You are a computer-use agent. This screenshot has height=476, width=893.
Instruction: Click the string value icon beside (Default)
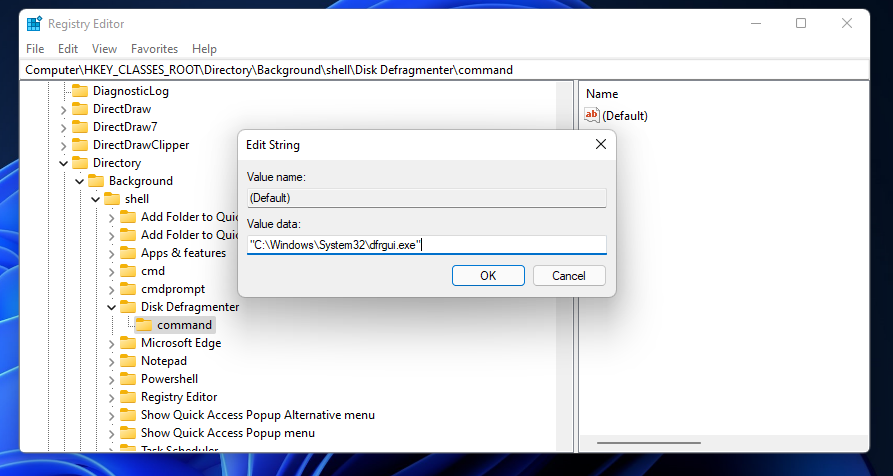pos(592,116)
